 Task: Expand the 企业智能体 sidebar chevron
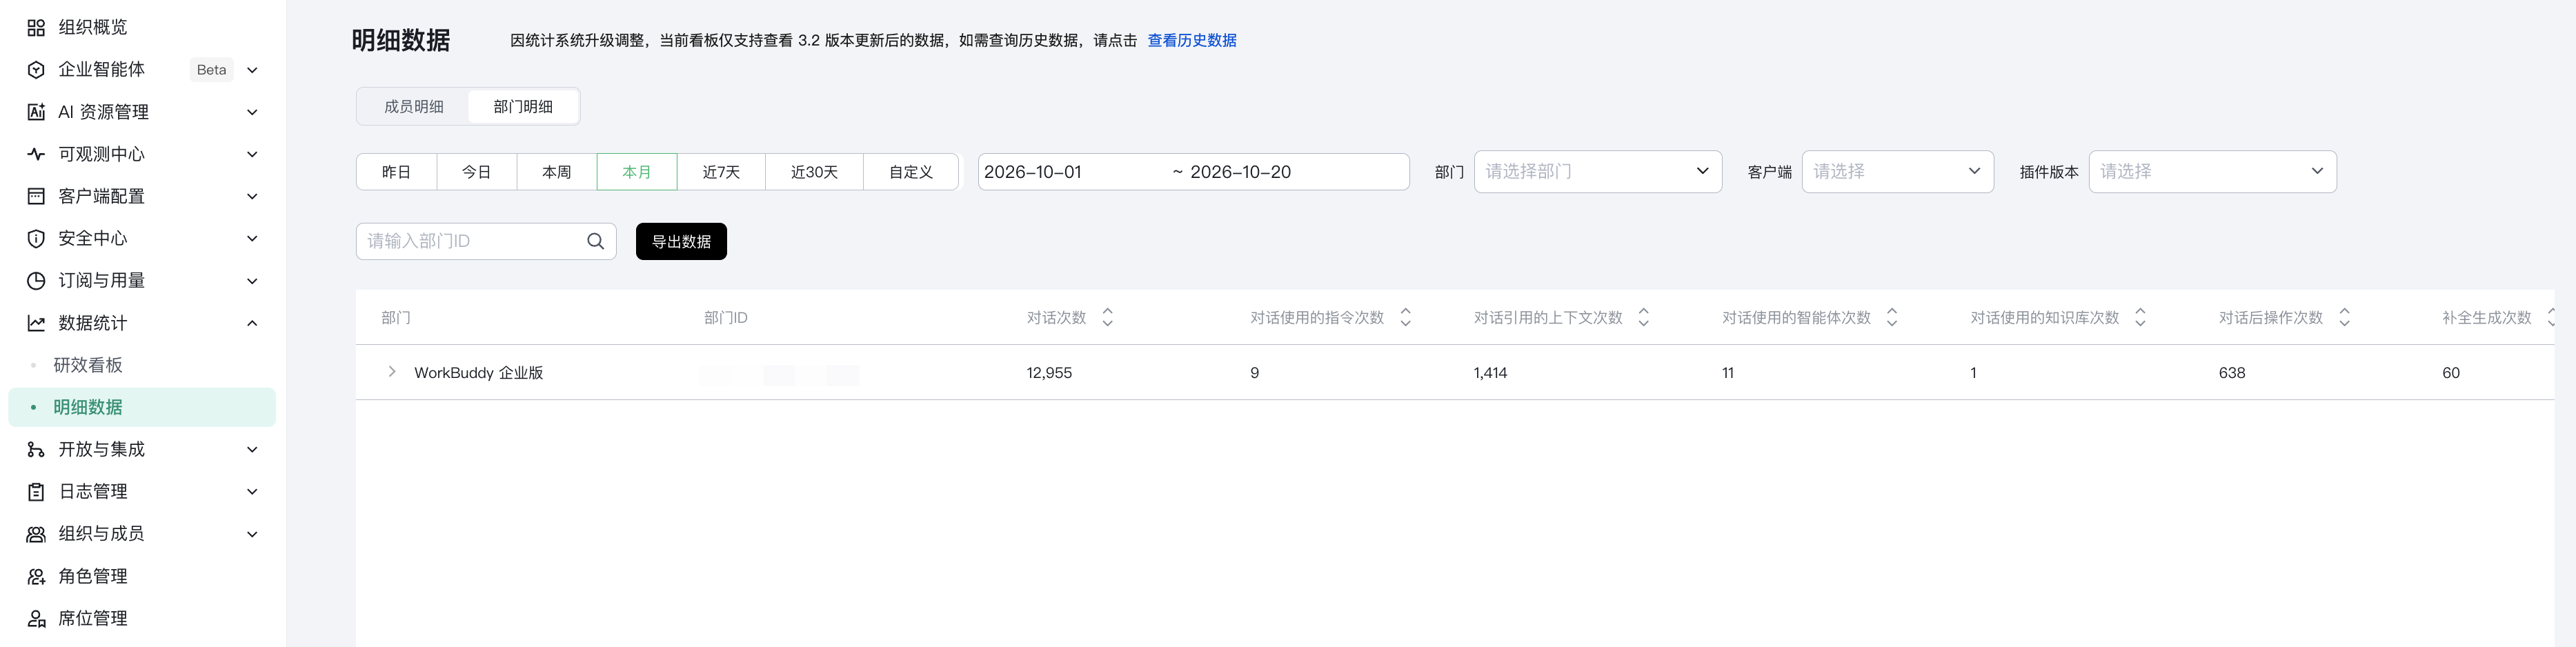[252, 70]
